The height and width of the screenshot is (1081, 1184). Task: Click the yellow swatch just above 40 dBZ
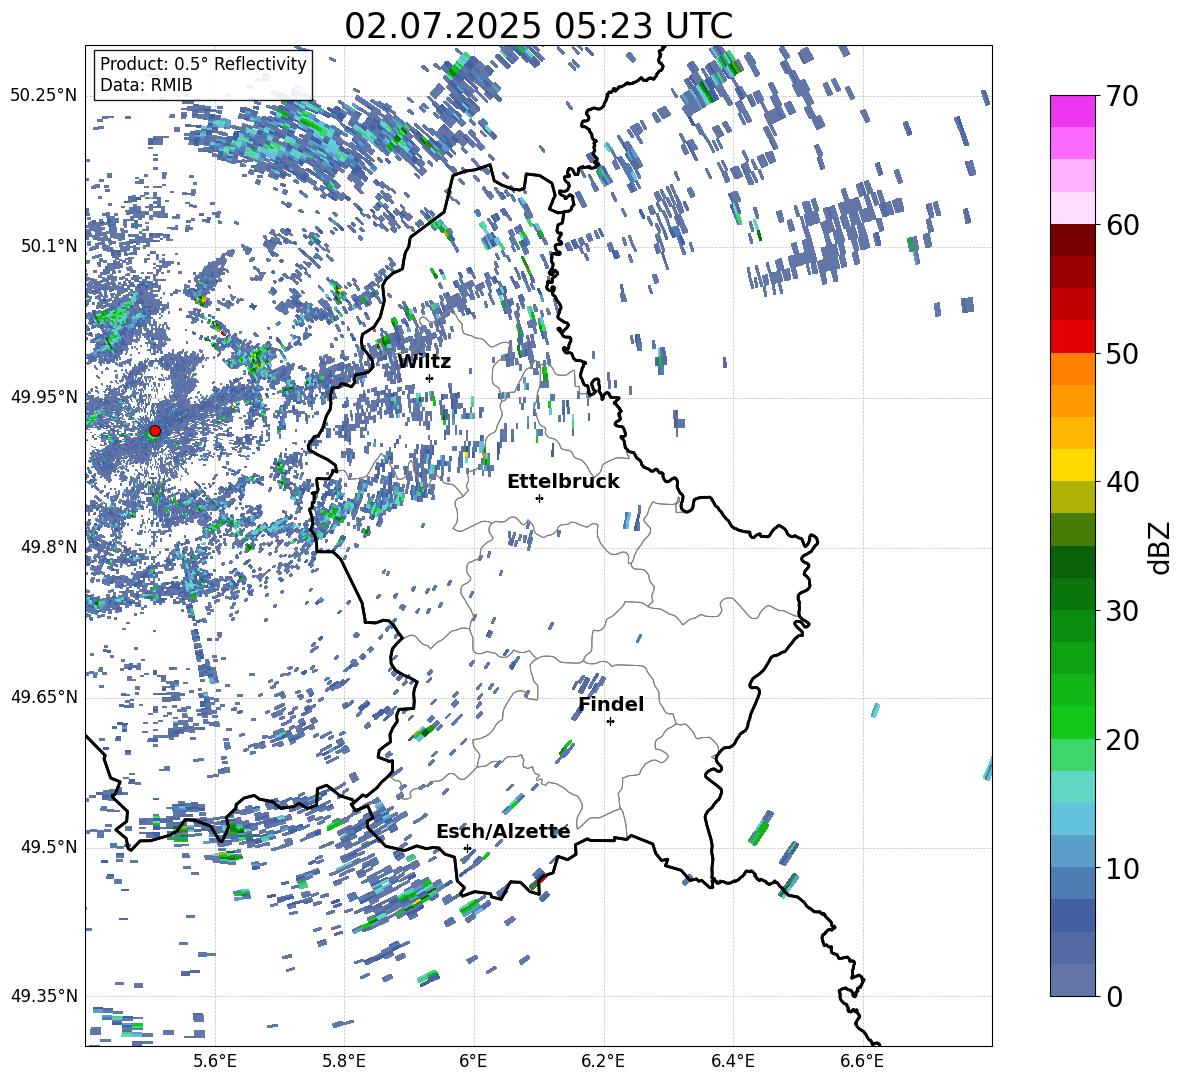coord(1073,465)
